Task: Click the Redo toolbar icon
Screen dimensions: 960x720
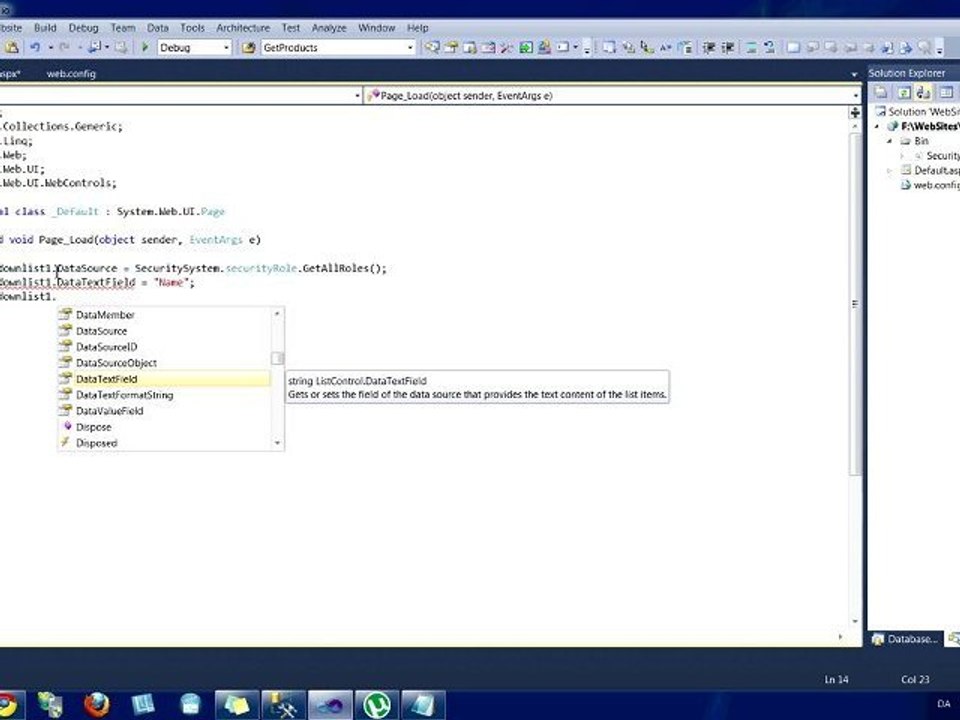Action: point(64,47)
